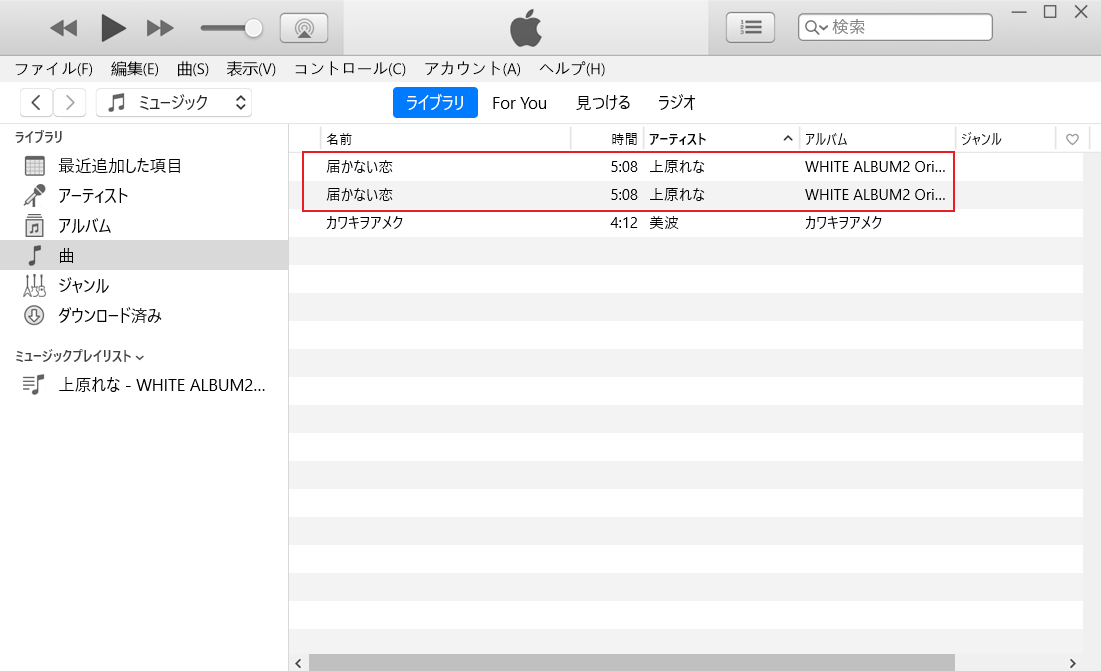The height and width of the screenshot is (671, 1101).
Task: Click the second row 上原れな artist cell
Action: coord(677,194)
